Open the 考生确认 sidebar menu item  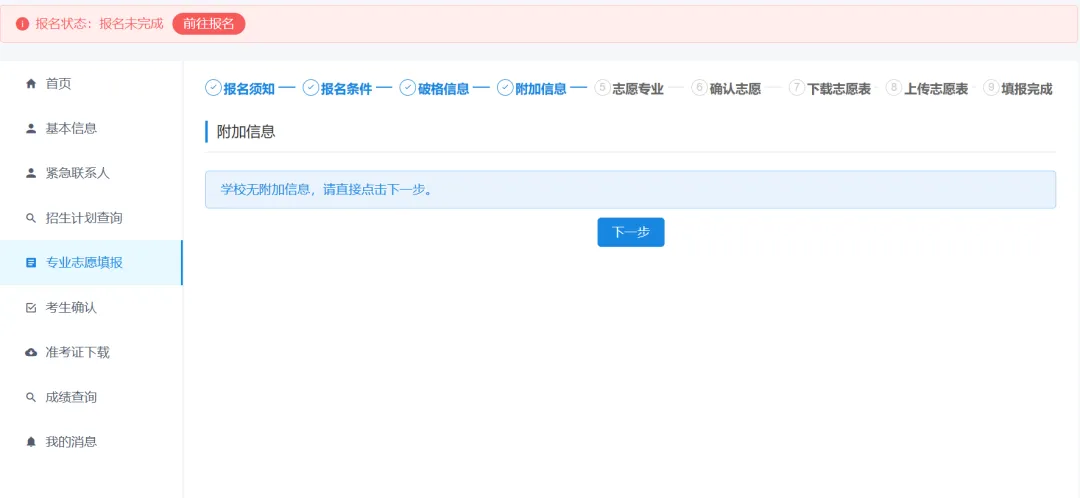pos(91,308)
